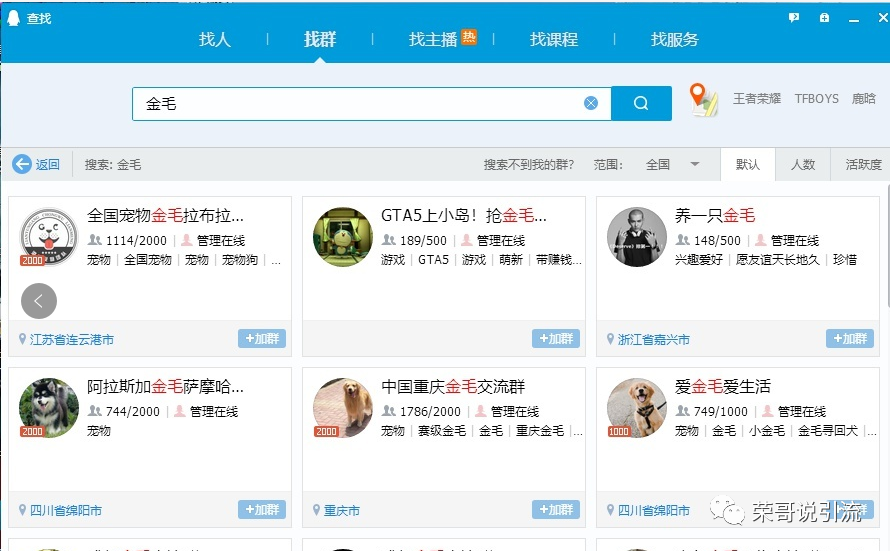Viewport: 890px width, 551px height.
Task: Open group title 爱金毛爱生活
Action: pos(723,387)
